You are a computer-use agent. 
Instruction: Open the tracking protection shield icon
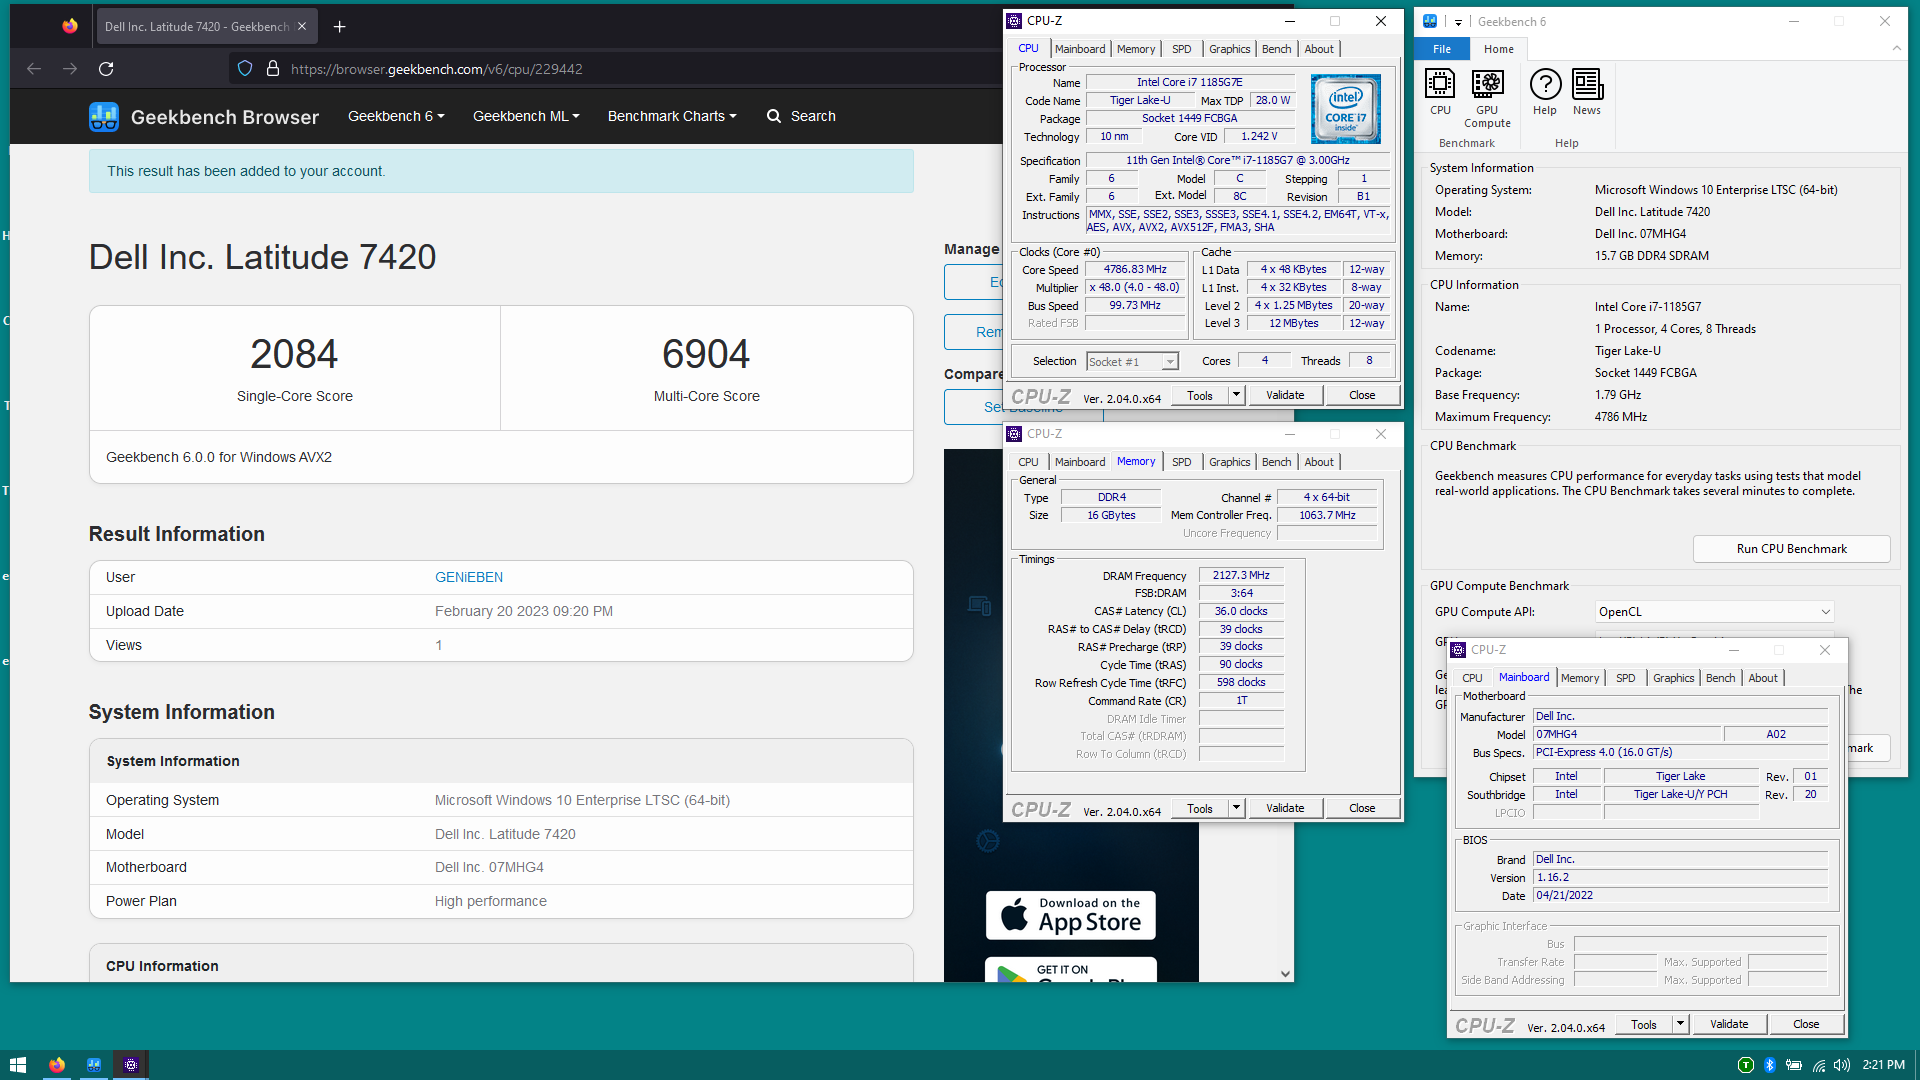(245, 69)
